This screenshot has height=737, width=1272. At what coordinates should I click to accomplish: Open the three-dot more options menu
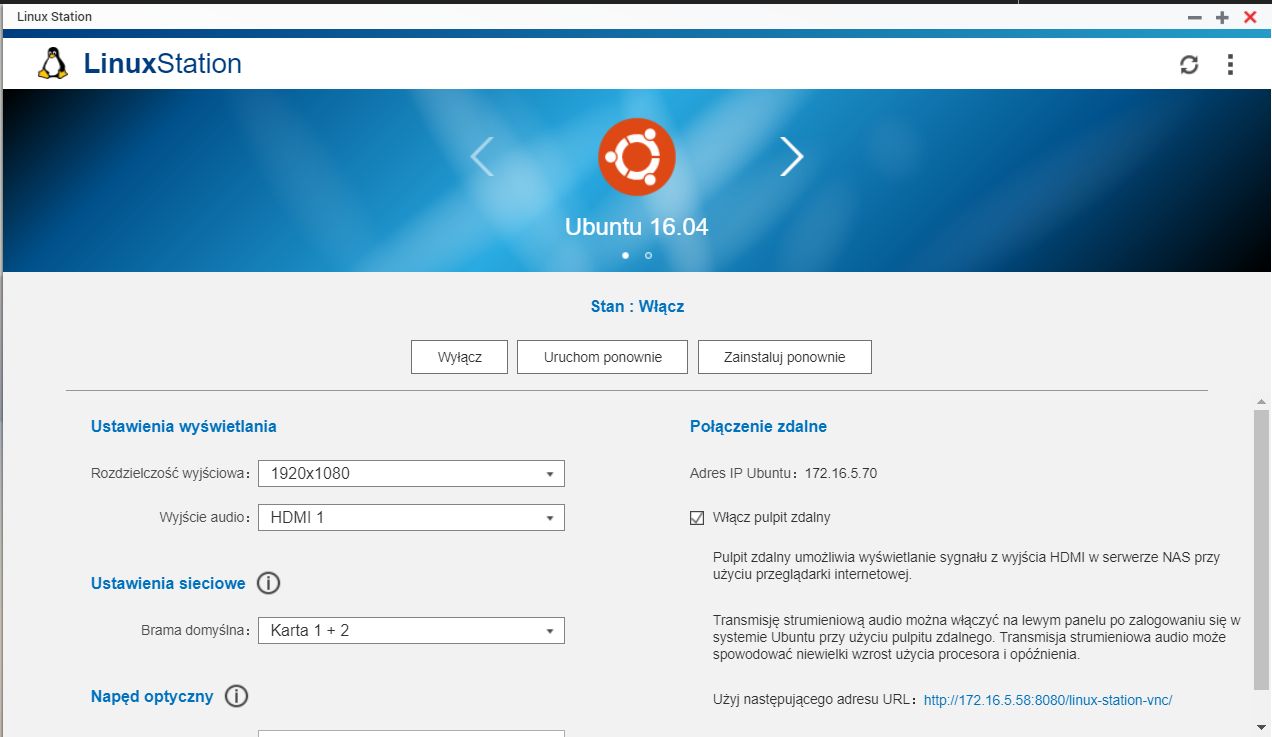click(1230, 65)
